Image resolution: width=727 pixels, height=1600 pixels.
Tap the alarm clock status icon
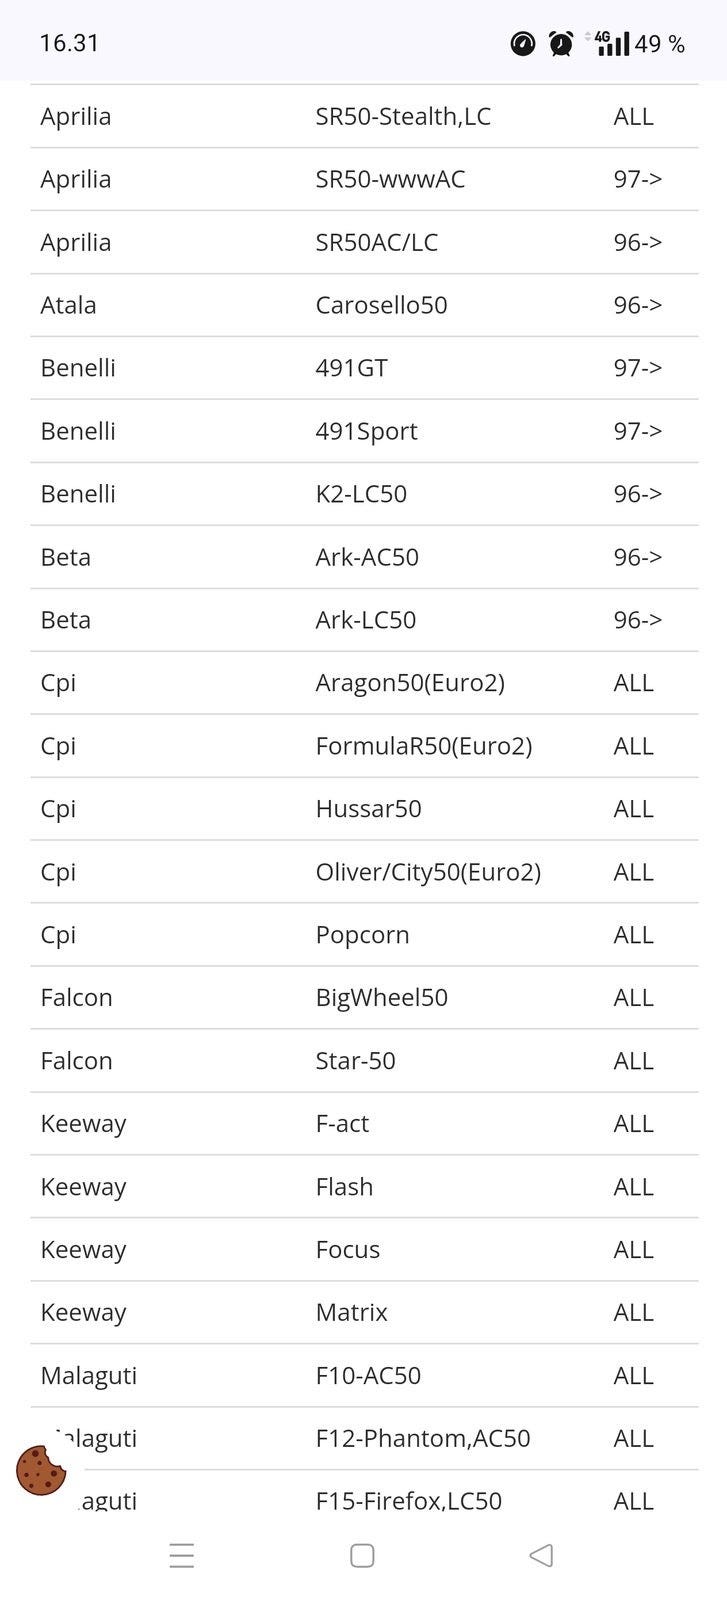[x=561, y=44]
